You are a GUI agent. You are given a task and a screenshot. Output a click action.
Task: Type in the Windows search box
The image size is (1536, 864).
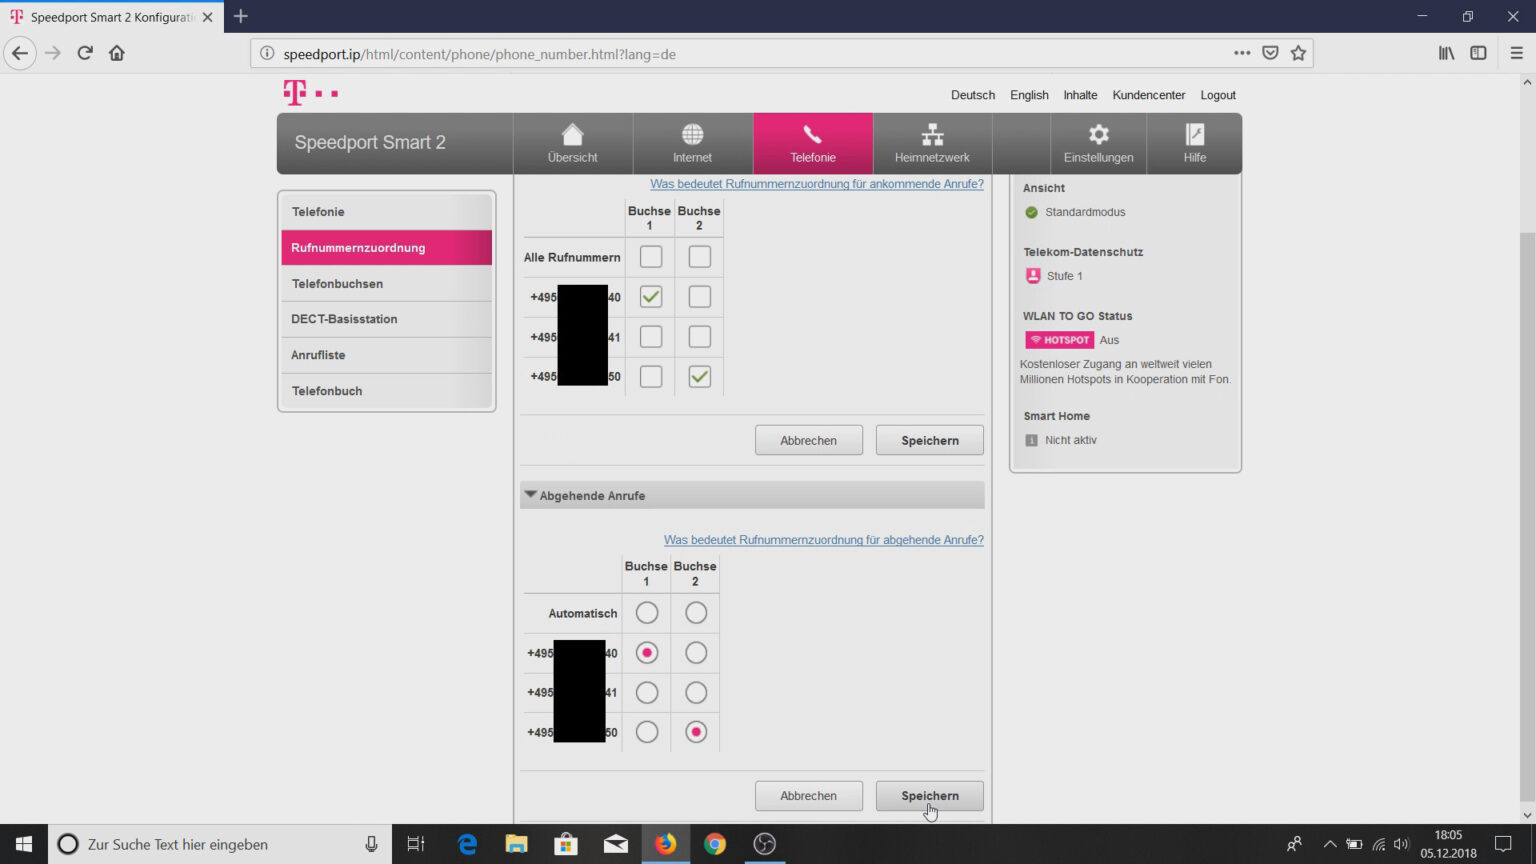point(220,844)
